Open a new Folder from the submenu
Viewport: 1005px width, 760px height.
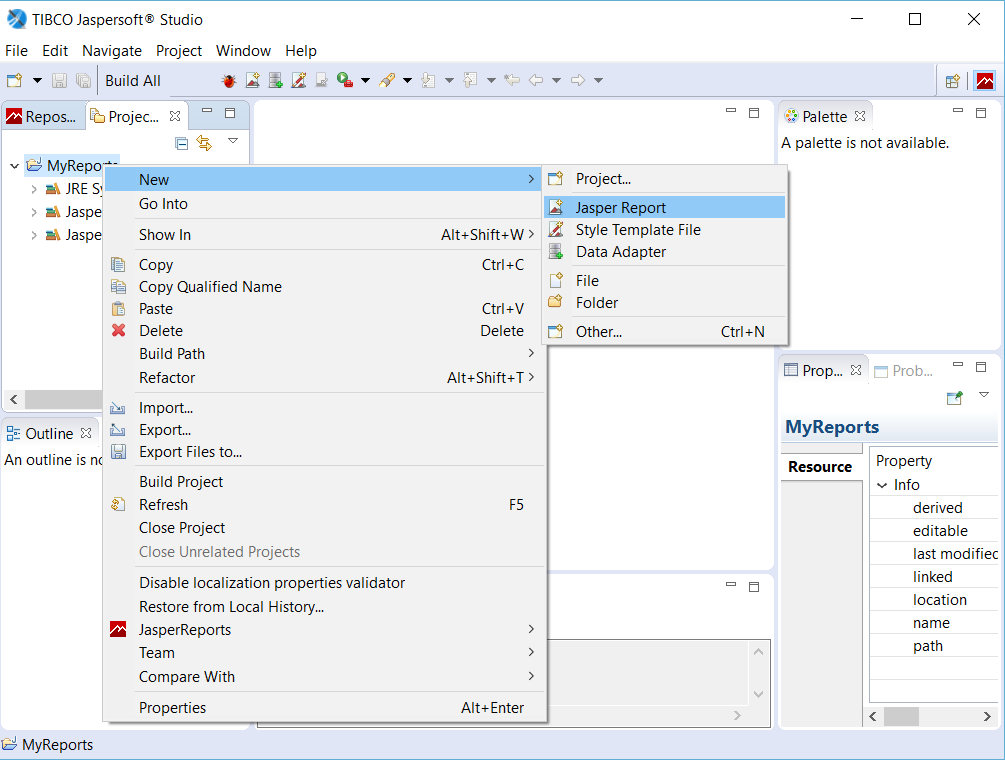pos(599,302)
